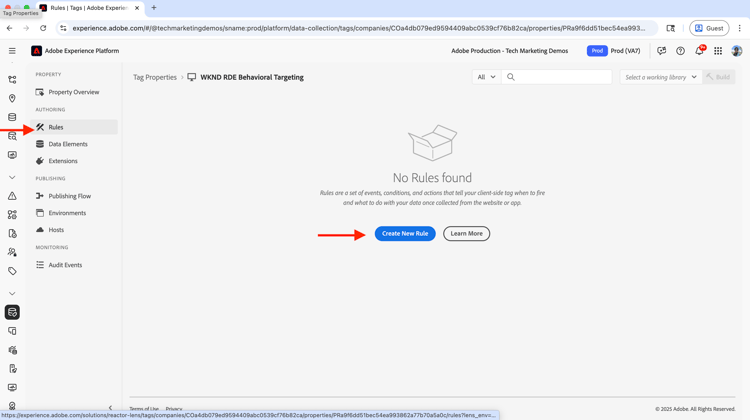
Task: Open the browser three-dot menu
Action: tap(739, 28)
